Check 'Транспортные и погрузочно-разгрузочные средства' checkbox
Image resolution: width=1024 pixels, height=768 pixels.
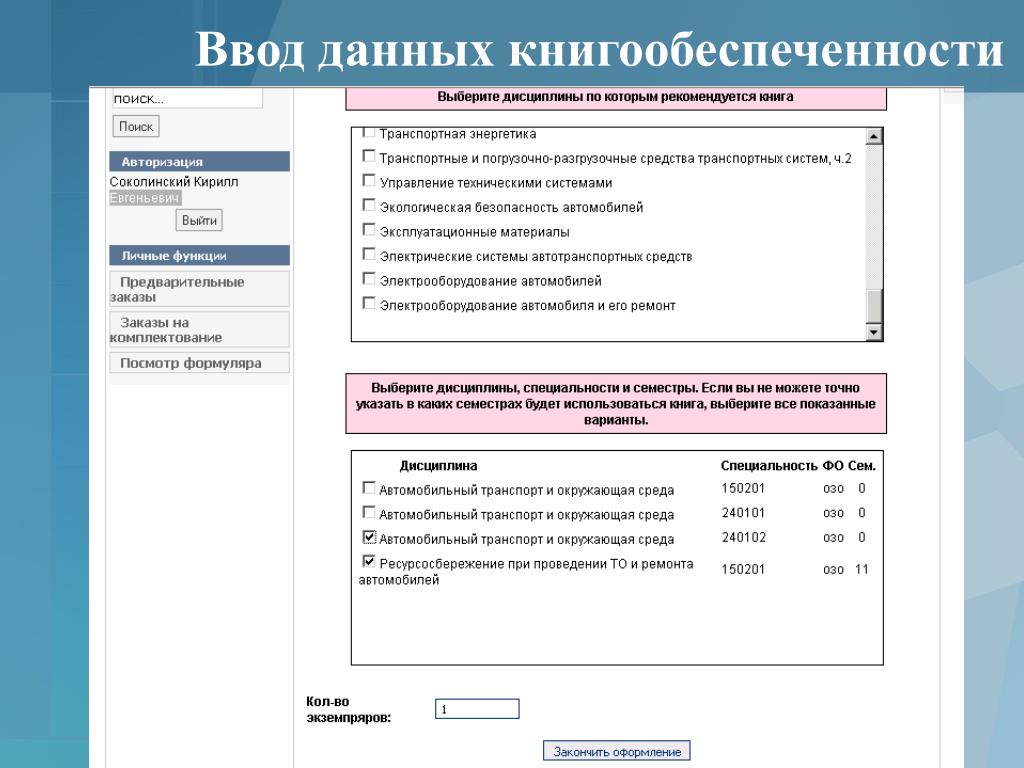tap(368, 156)
